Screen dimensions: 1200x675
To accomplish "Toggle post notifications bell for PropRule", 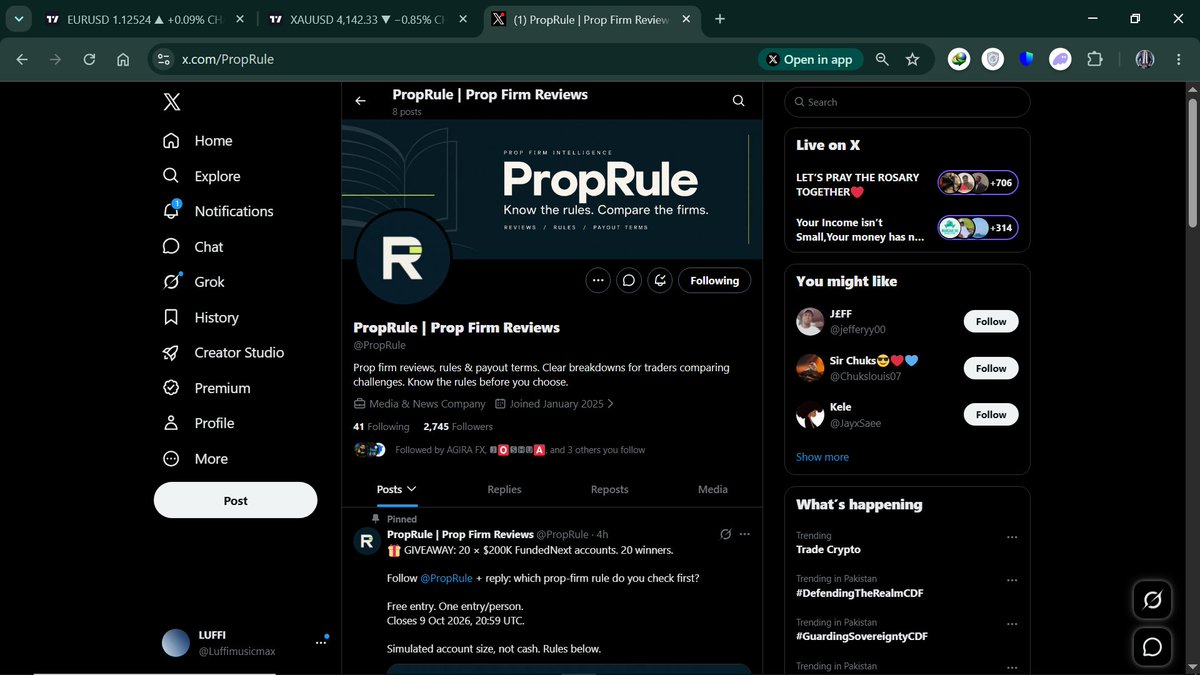I will 660,281.
